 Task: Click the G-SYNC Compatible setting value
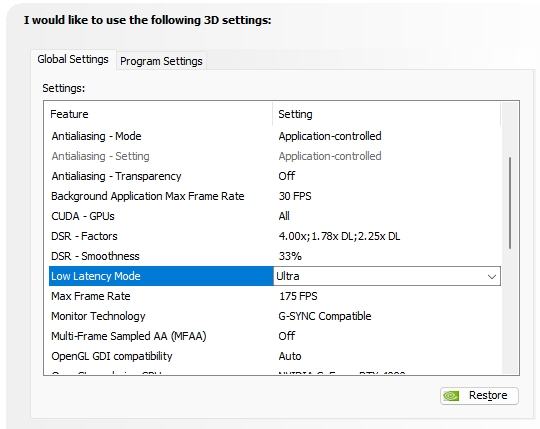[325, 316]
